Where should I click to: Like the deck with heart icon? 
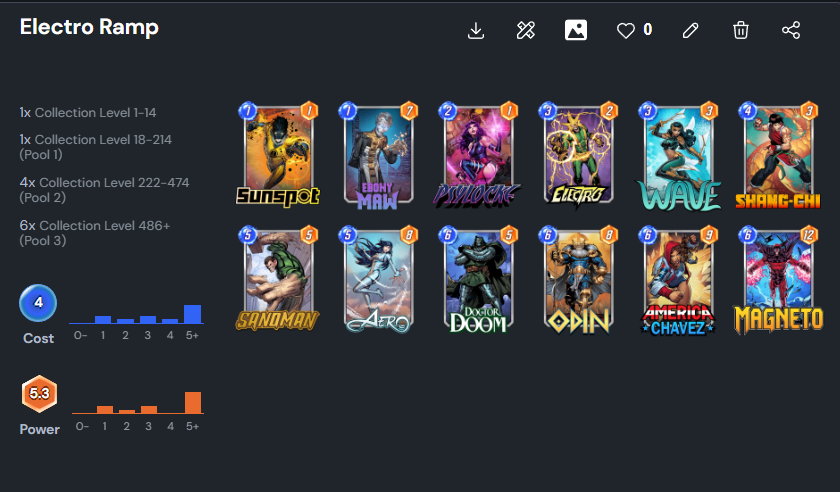click(625, 31)
